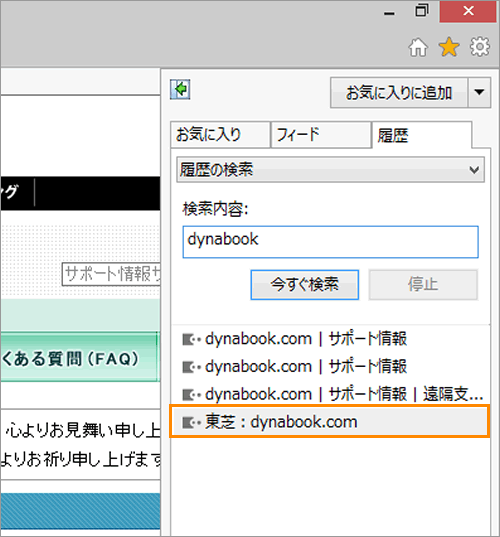Close the browser window
Screen dimensions: 500x537
468,12
